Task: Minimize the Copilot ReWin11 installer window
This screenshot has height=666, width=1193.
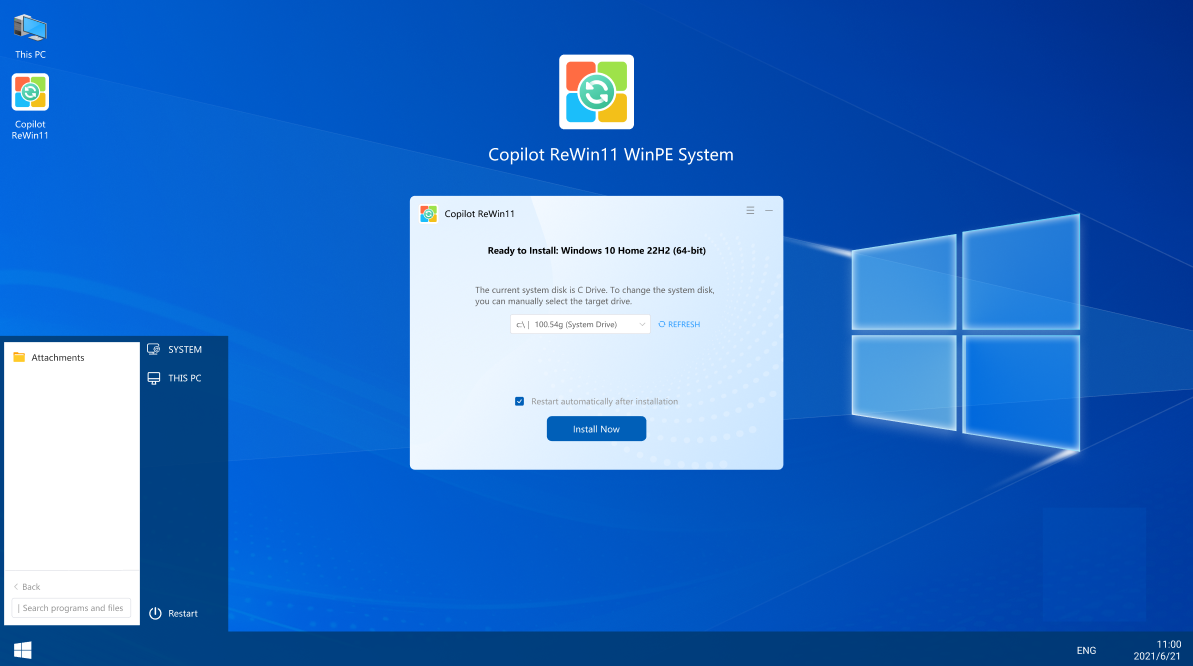Action: [x=769, y=211]
